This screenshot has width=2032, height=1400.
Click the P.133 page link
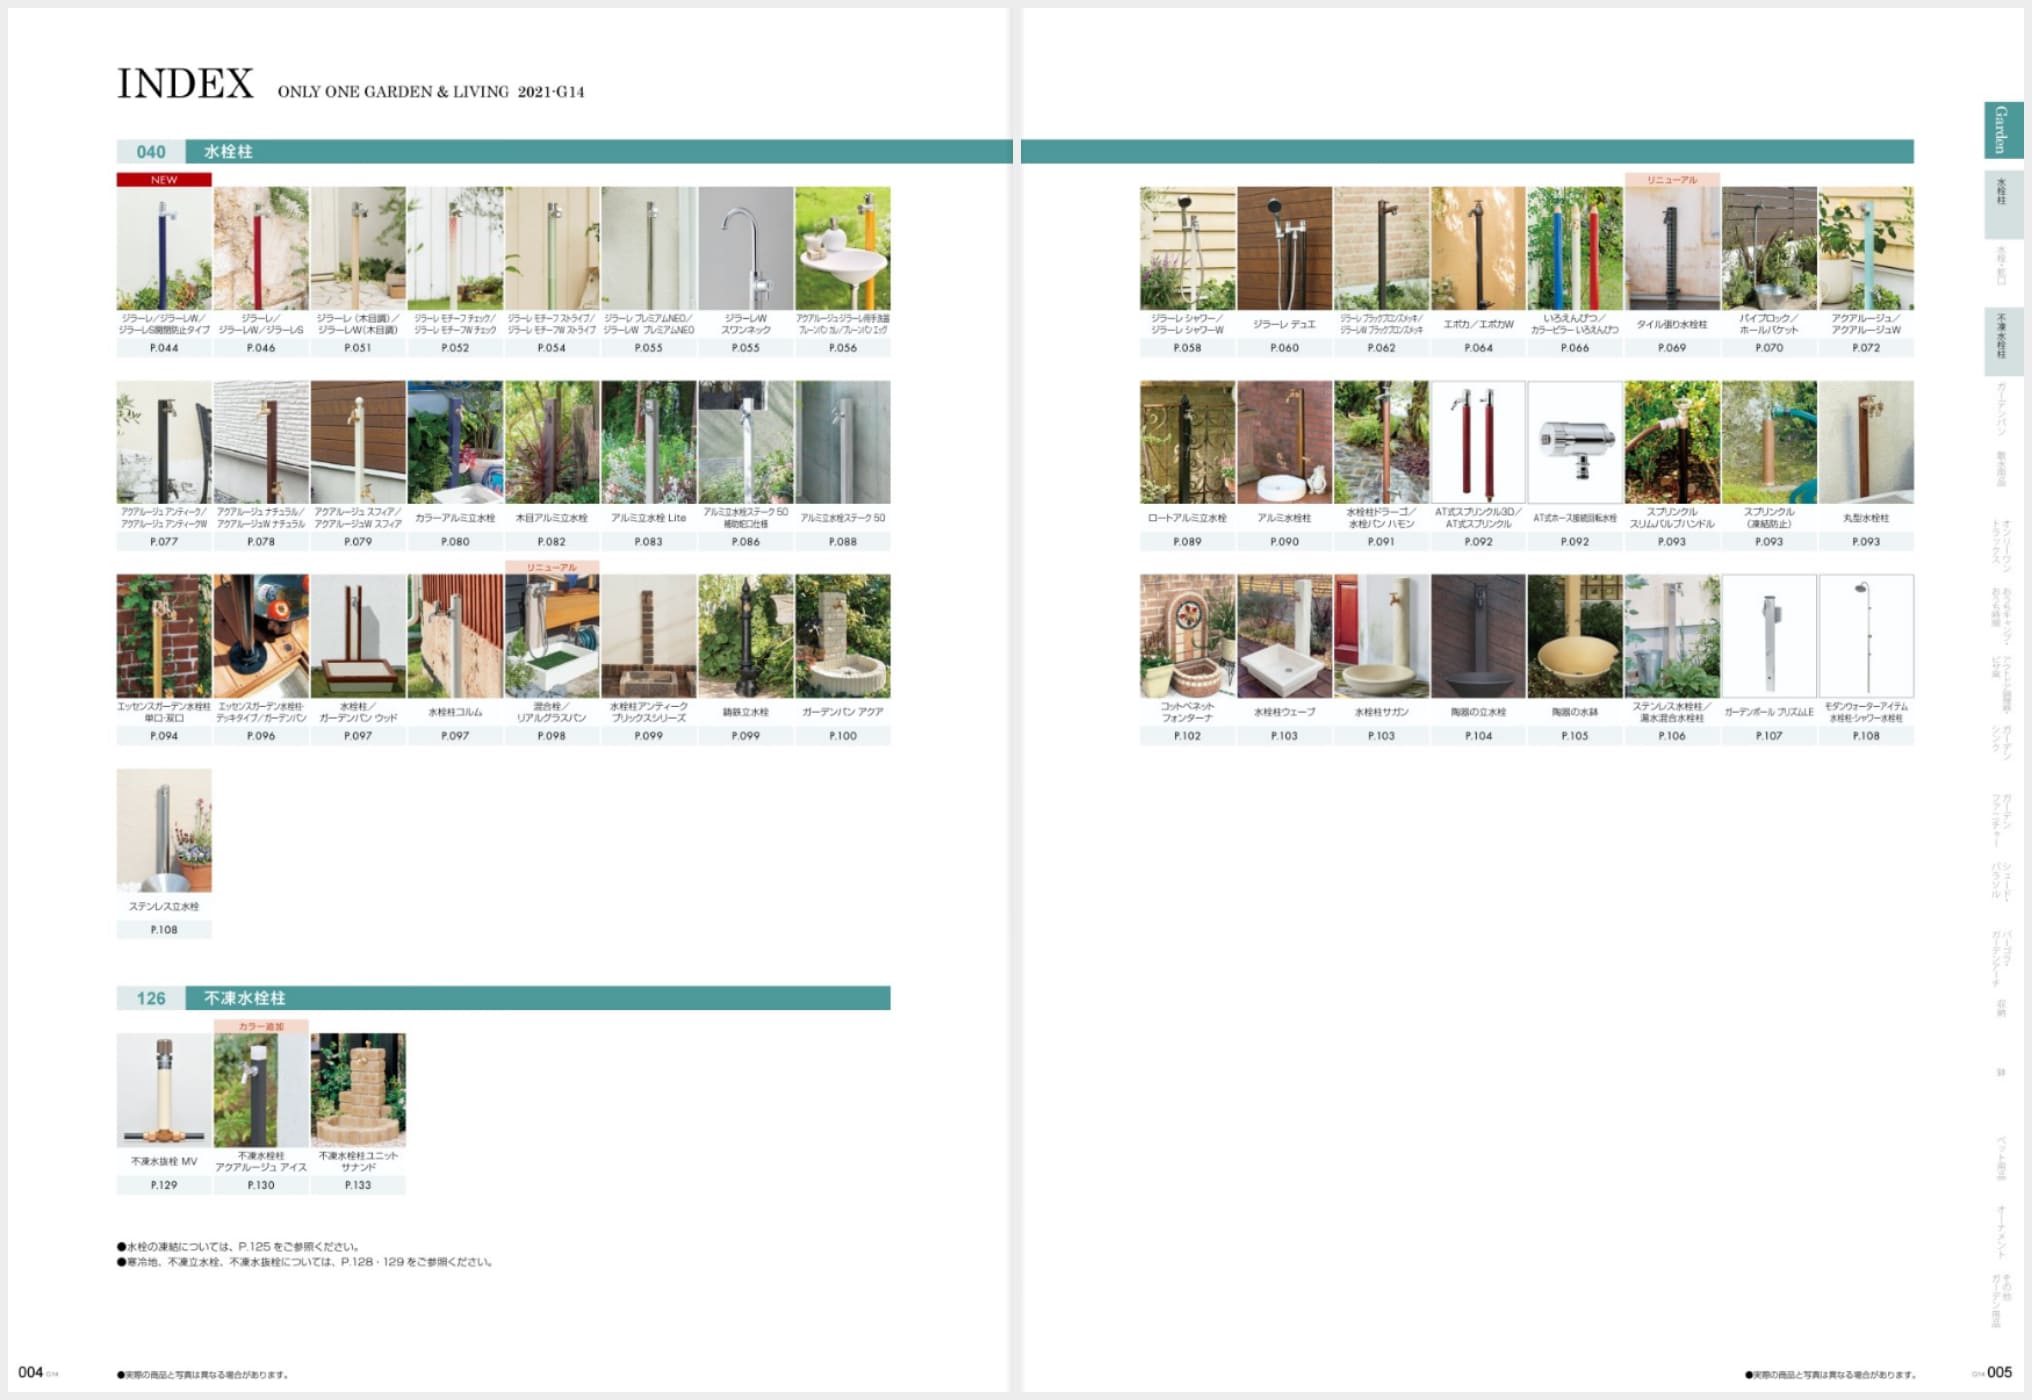click(x=358, y=1185)
